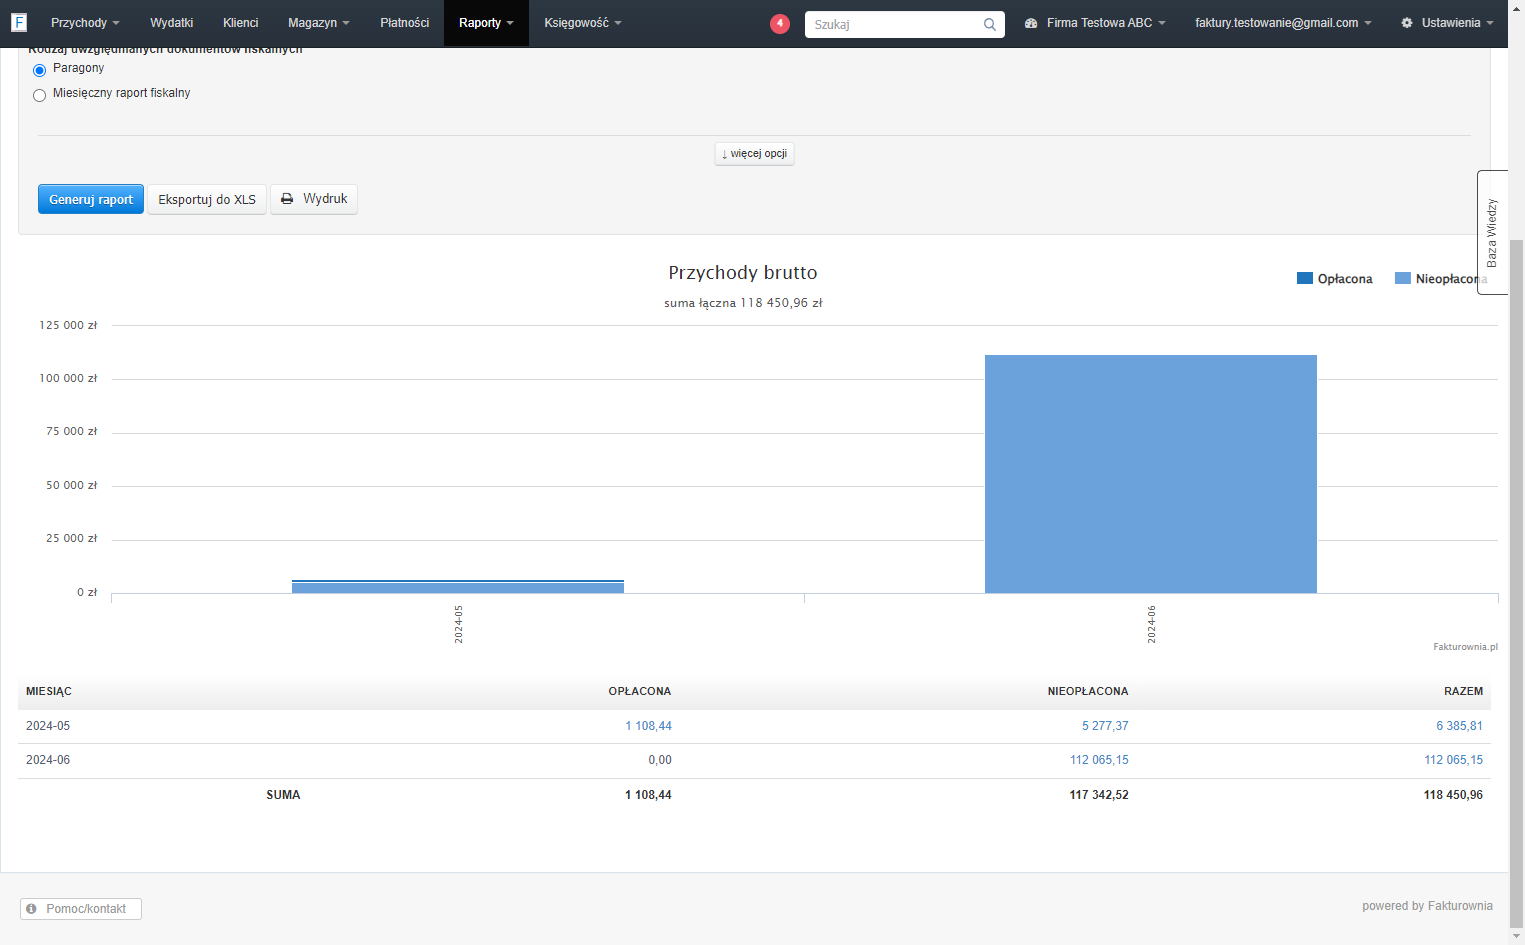Click Eksportuj do XLS button
Screen dimensions: 1525x945
[x=207, y=199]
